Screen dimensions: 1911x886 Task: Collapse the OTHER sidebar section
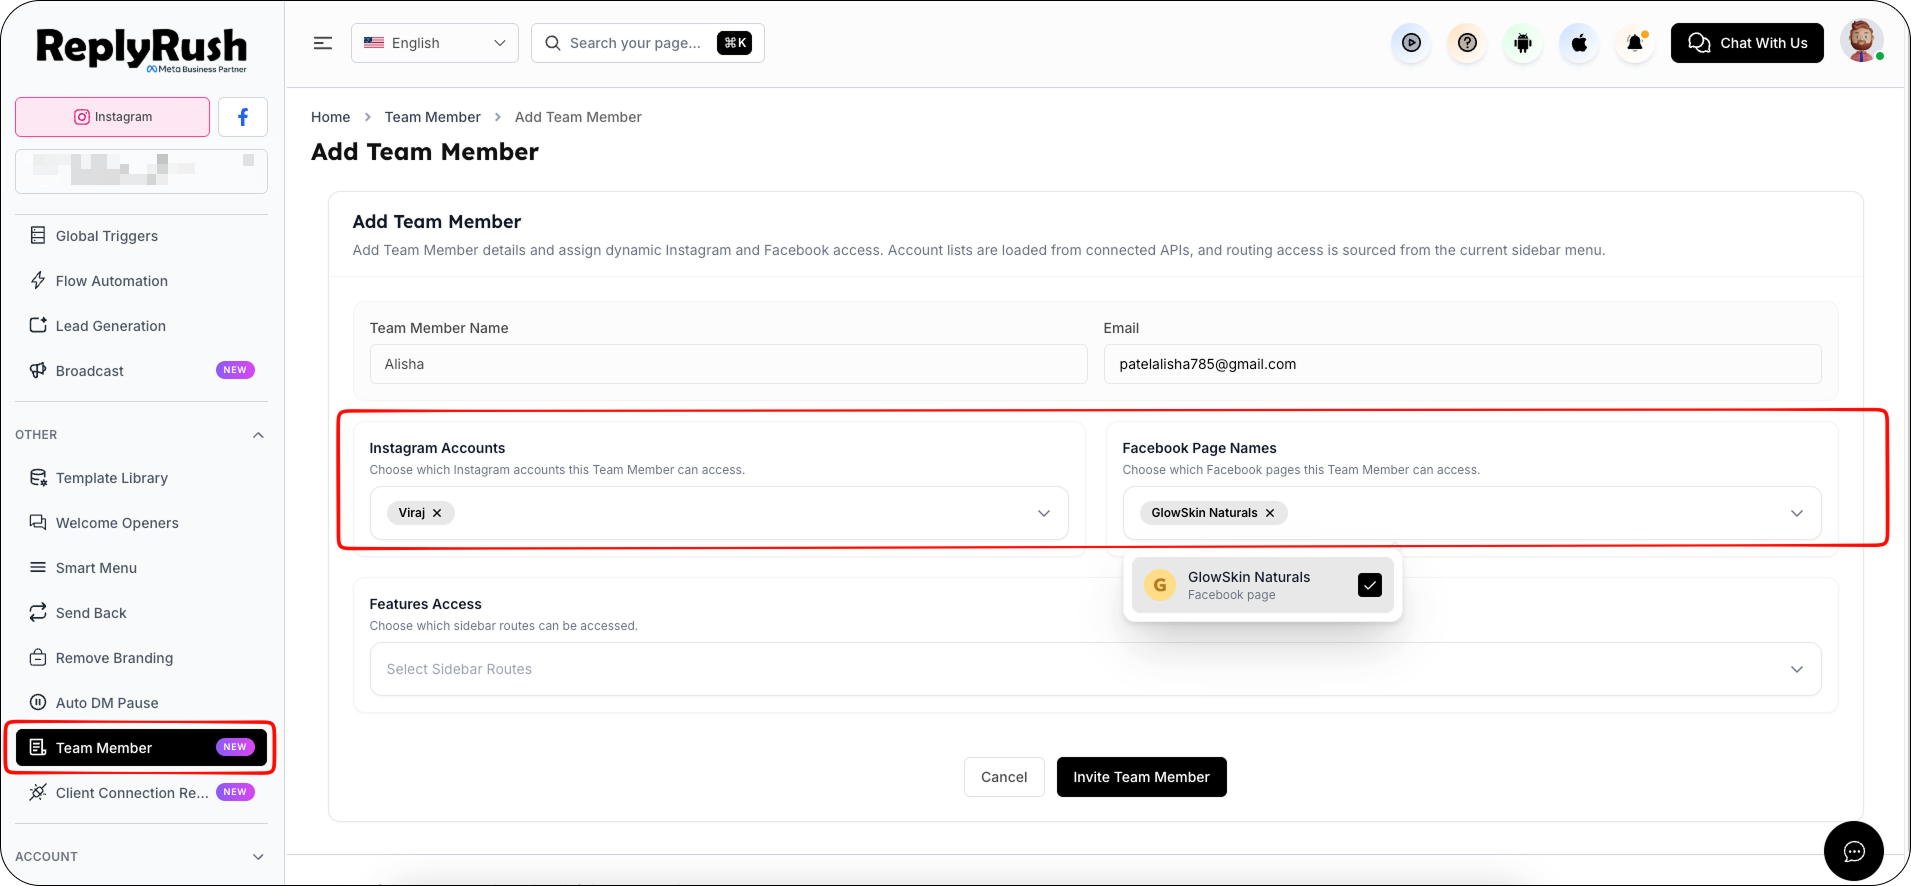click(258, 435)
